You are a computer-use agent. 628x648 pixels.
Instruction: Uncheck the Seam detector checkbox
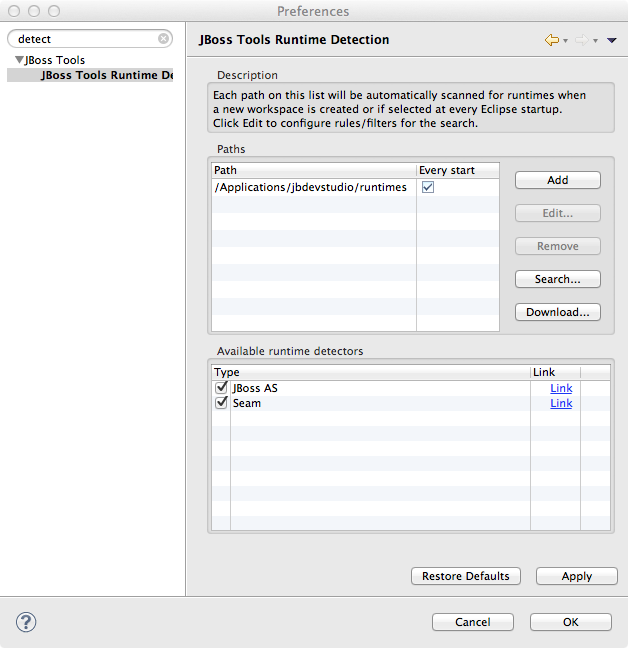click(221, 403)
